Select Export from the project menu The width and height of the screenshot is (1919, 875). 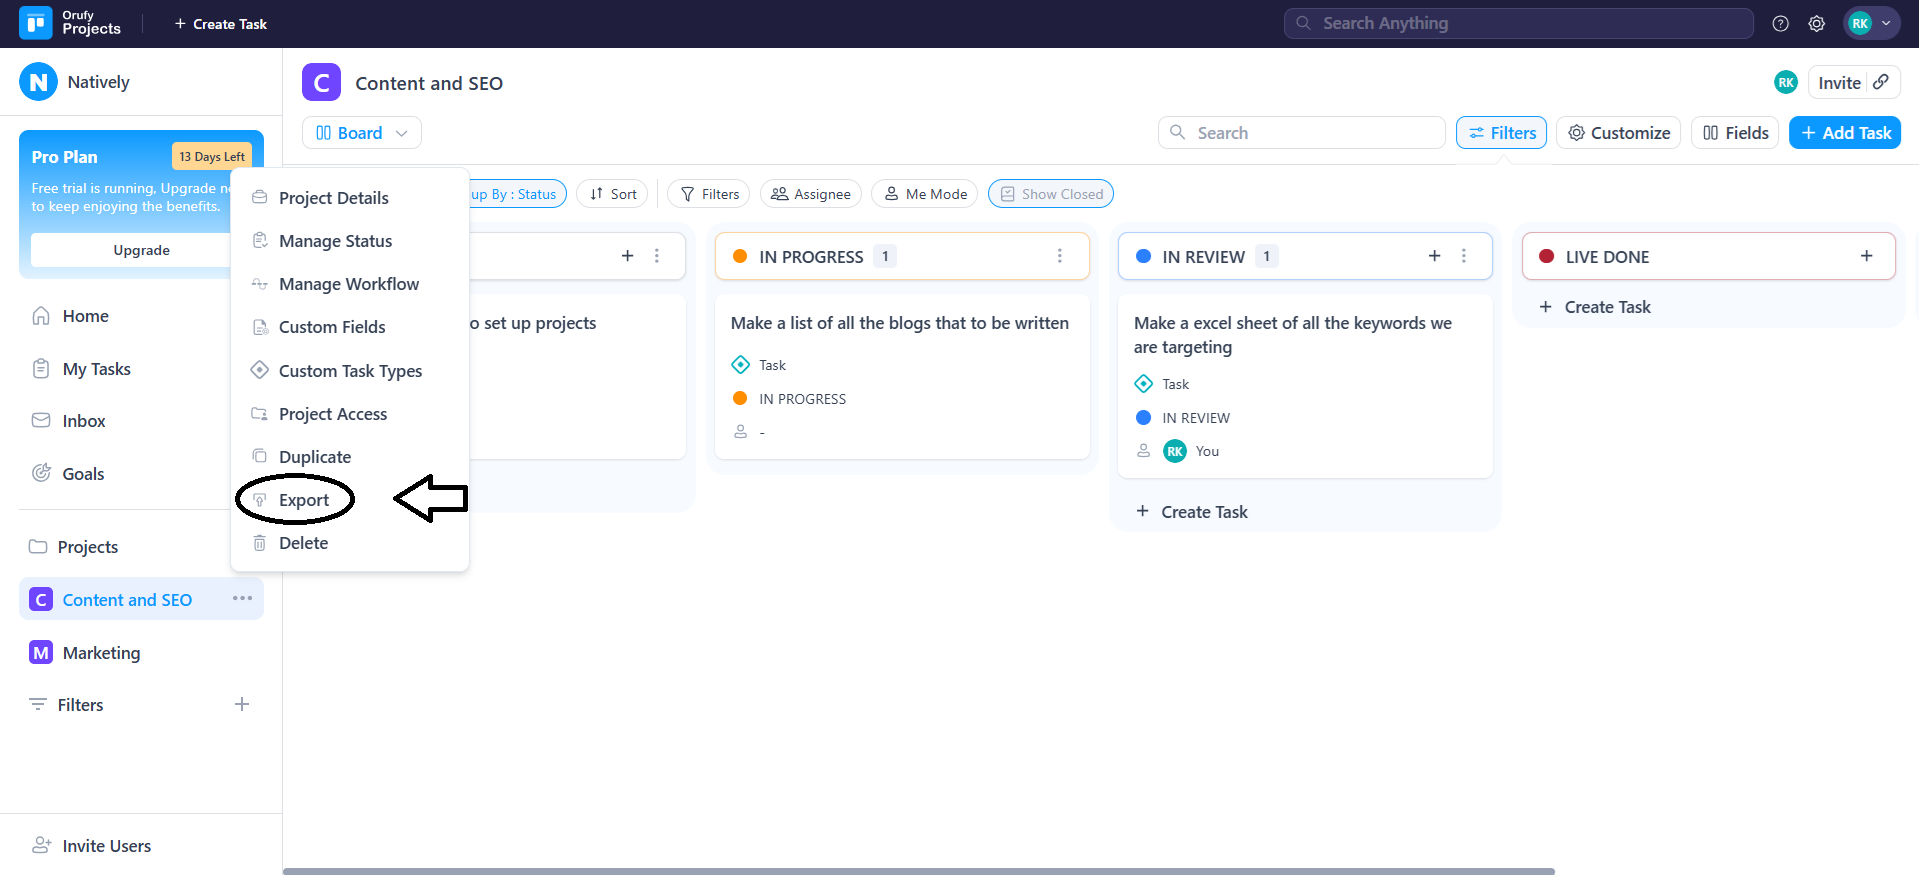pos(303,500)
